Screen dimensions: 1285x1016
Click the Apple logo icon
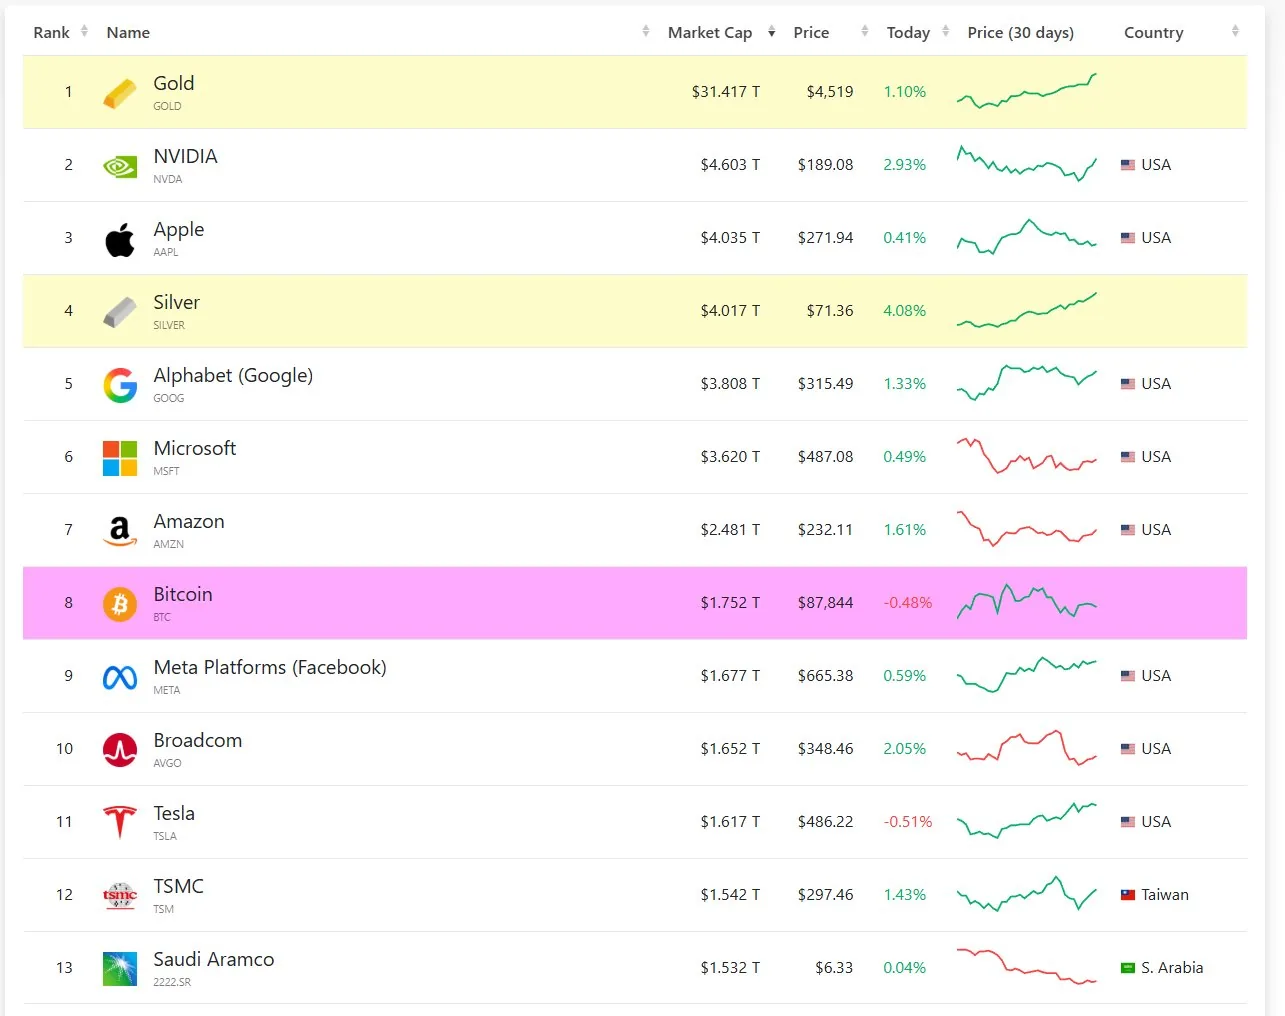click(120, 240)
